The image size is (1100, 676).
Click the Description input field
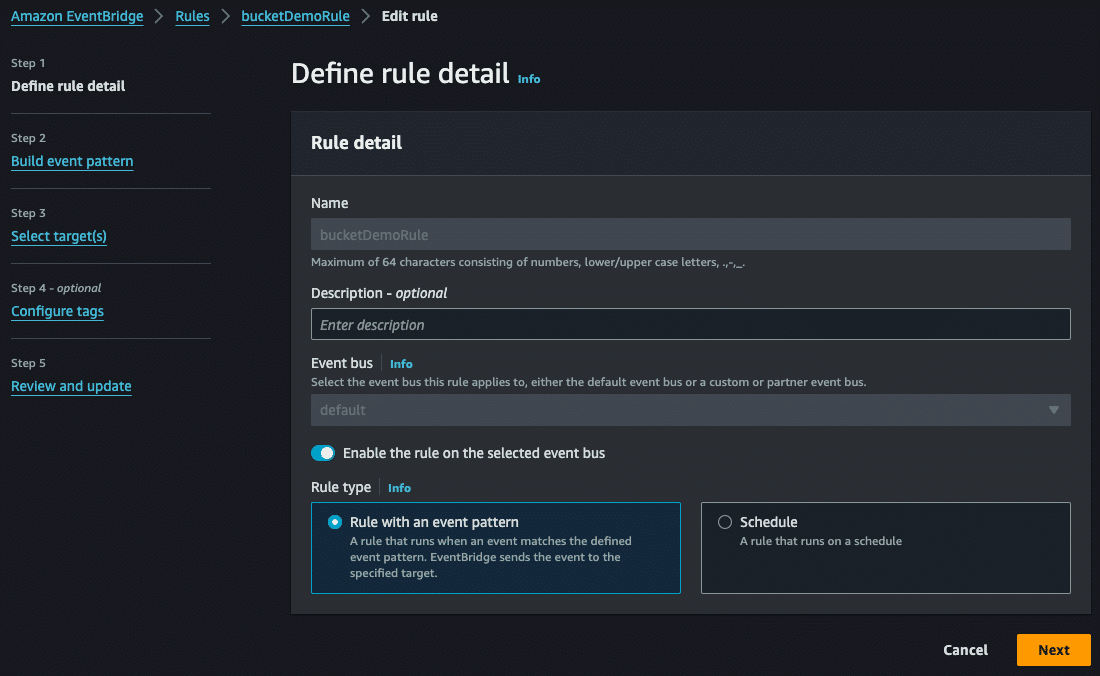point(690,324)
